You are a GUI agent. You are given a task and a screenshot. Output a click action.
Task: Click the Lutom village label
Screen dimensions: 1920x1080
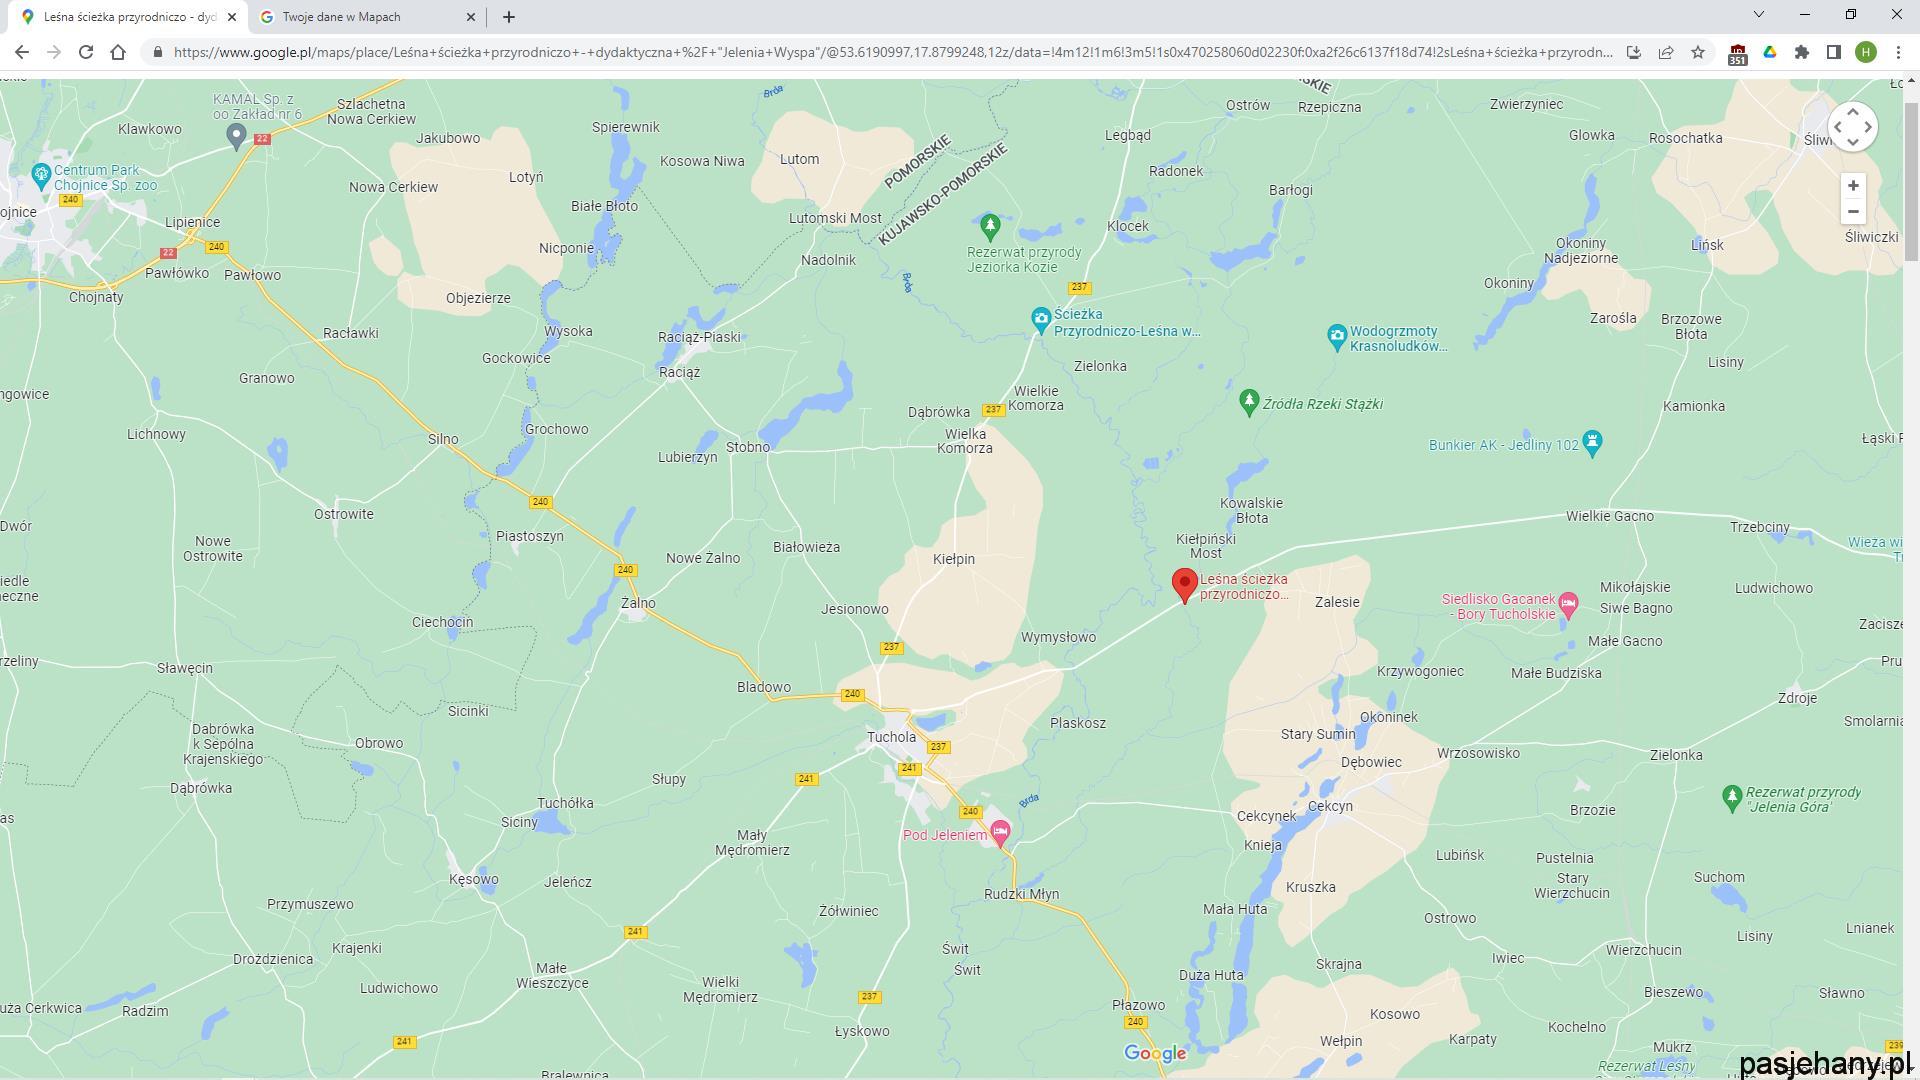pyautogui.click(x=799, y=159)
